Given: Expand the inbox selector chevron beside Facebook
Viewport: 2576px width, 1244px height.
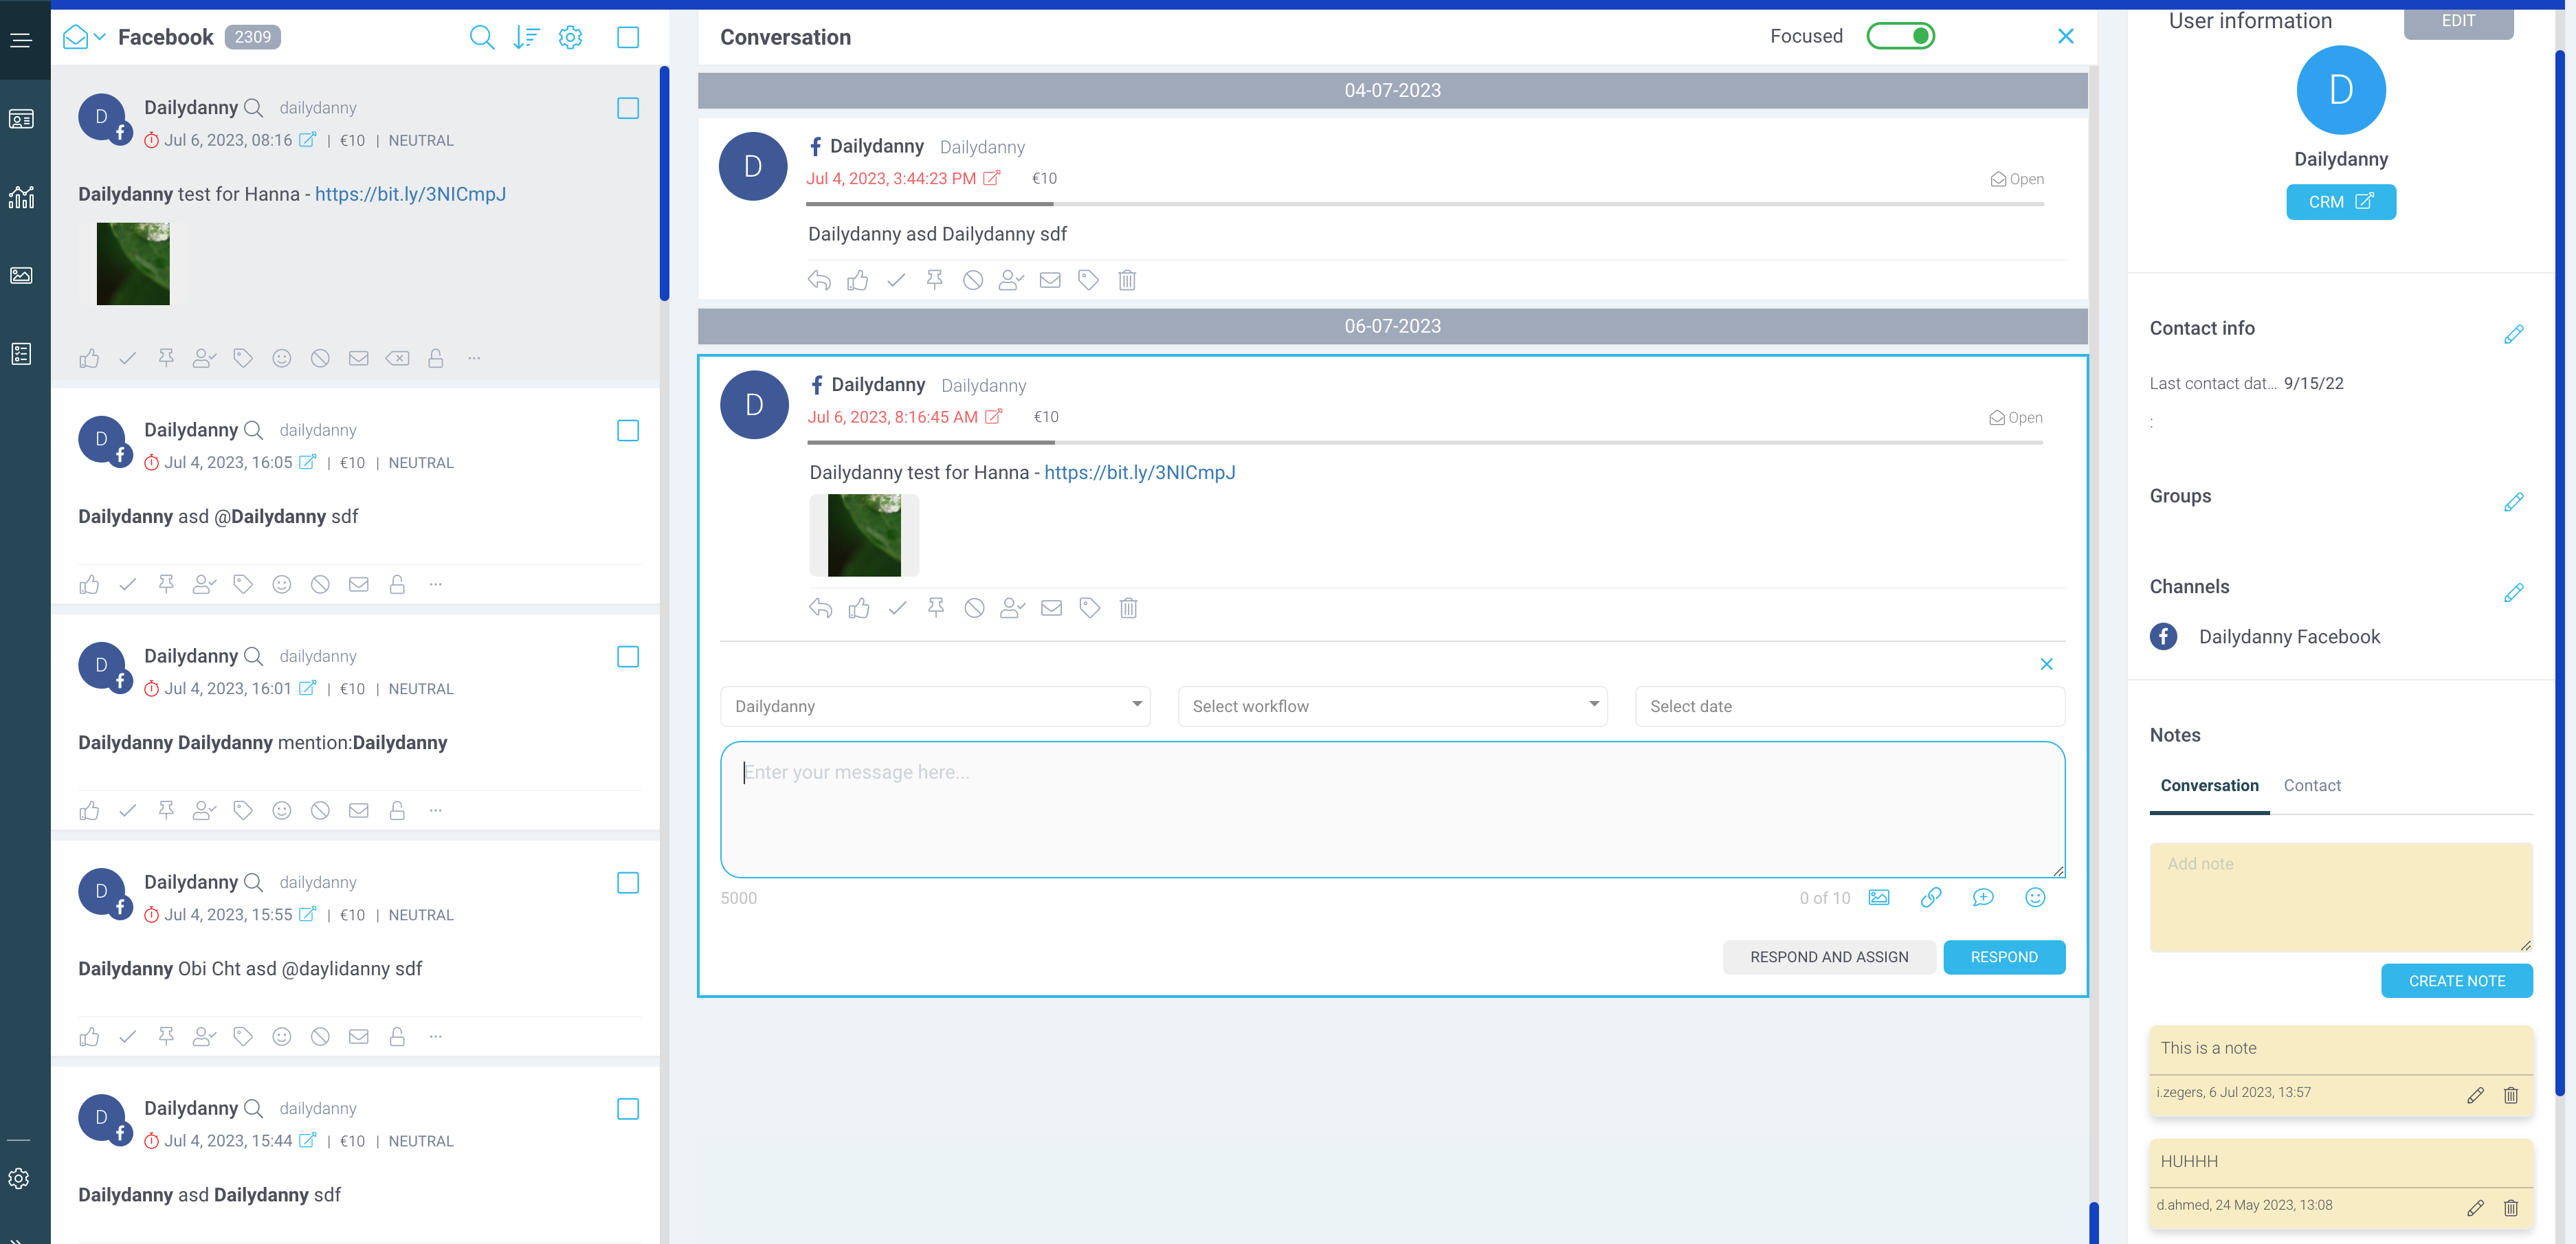Looking at the screenshot, I should (100, 37).
